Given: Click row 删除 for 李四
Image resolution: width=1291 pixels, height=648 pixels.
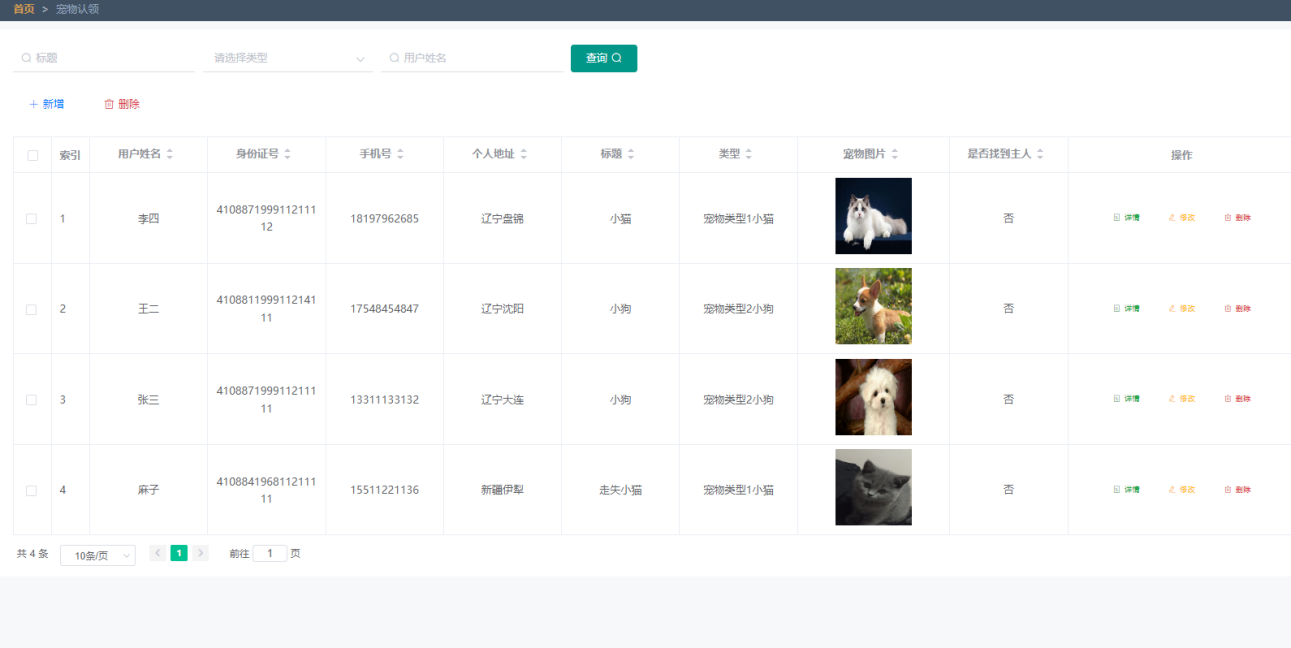Looking at the screenshot, I should [1237, 217].
